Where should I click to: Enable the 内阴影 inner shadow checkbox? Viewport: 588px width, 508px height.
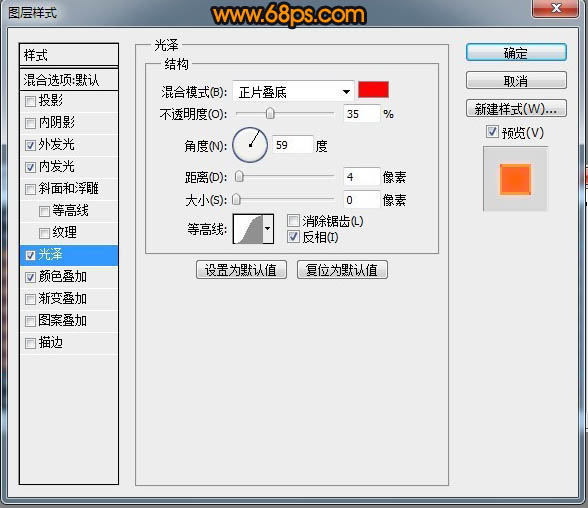[x=30, y=123]
